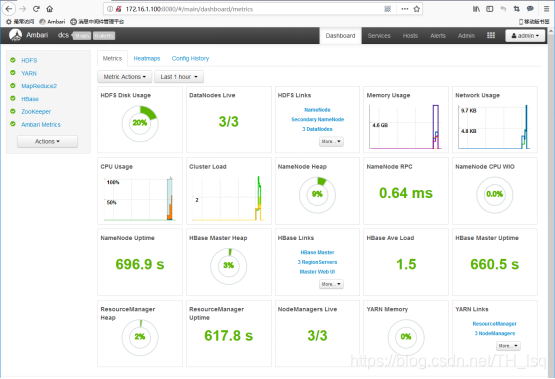This screenshot has width=555, height=379.
Task: Open the page actions three-dot menu
Action: coord(405,9)
